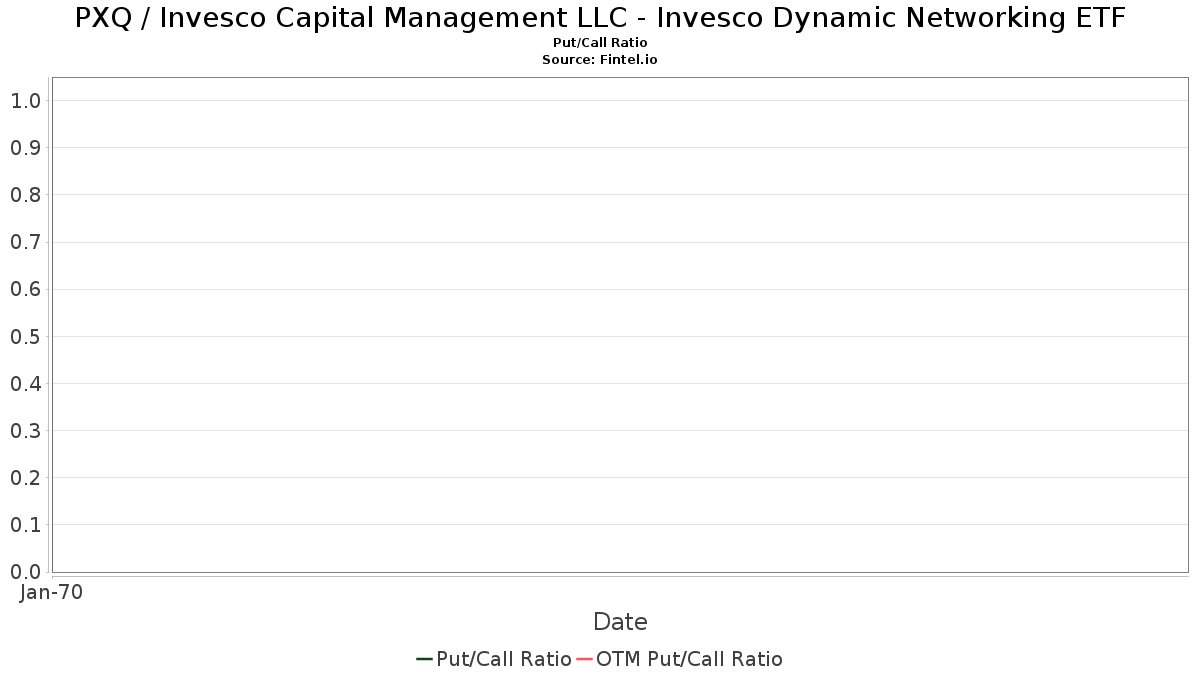Click the Source: Fintel.io text

(x=600, y=60)
